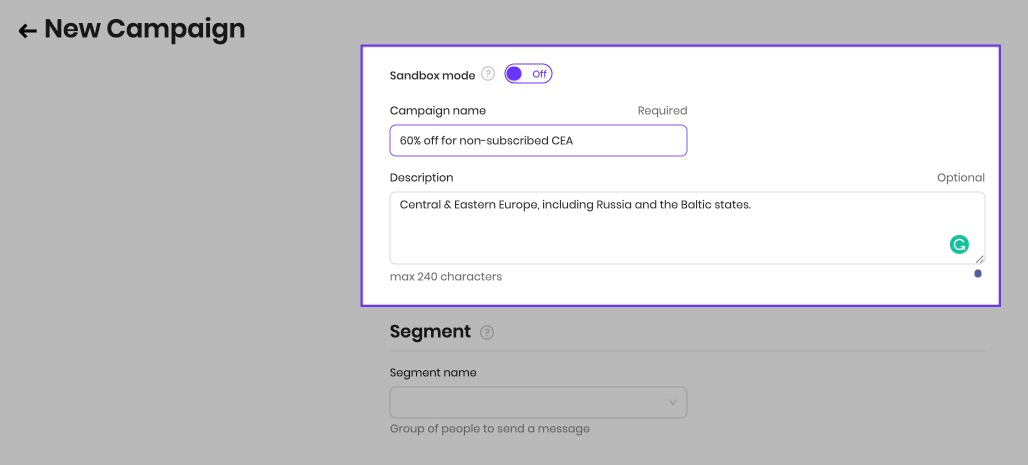Click the 'max 240 characters' hint text
Image resolution: width=1028 pixels, height=465 pixels.
[446, 277]
